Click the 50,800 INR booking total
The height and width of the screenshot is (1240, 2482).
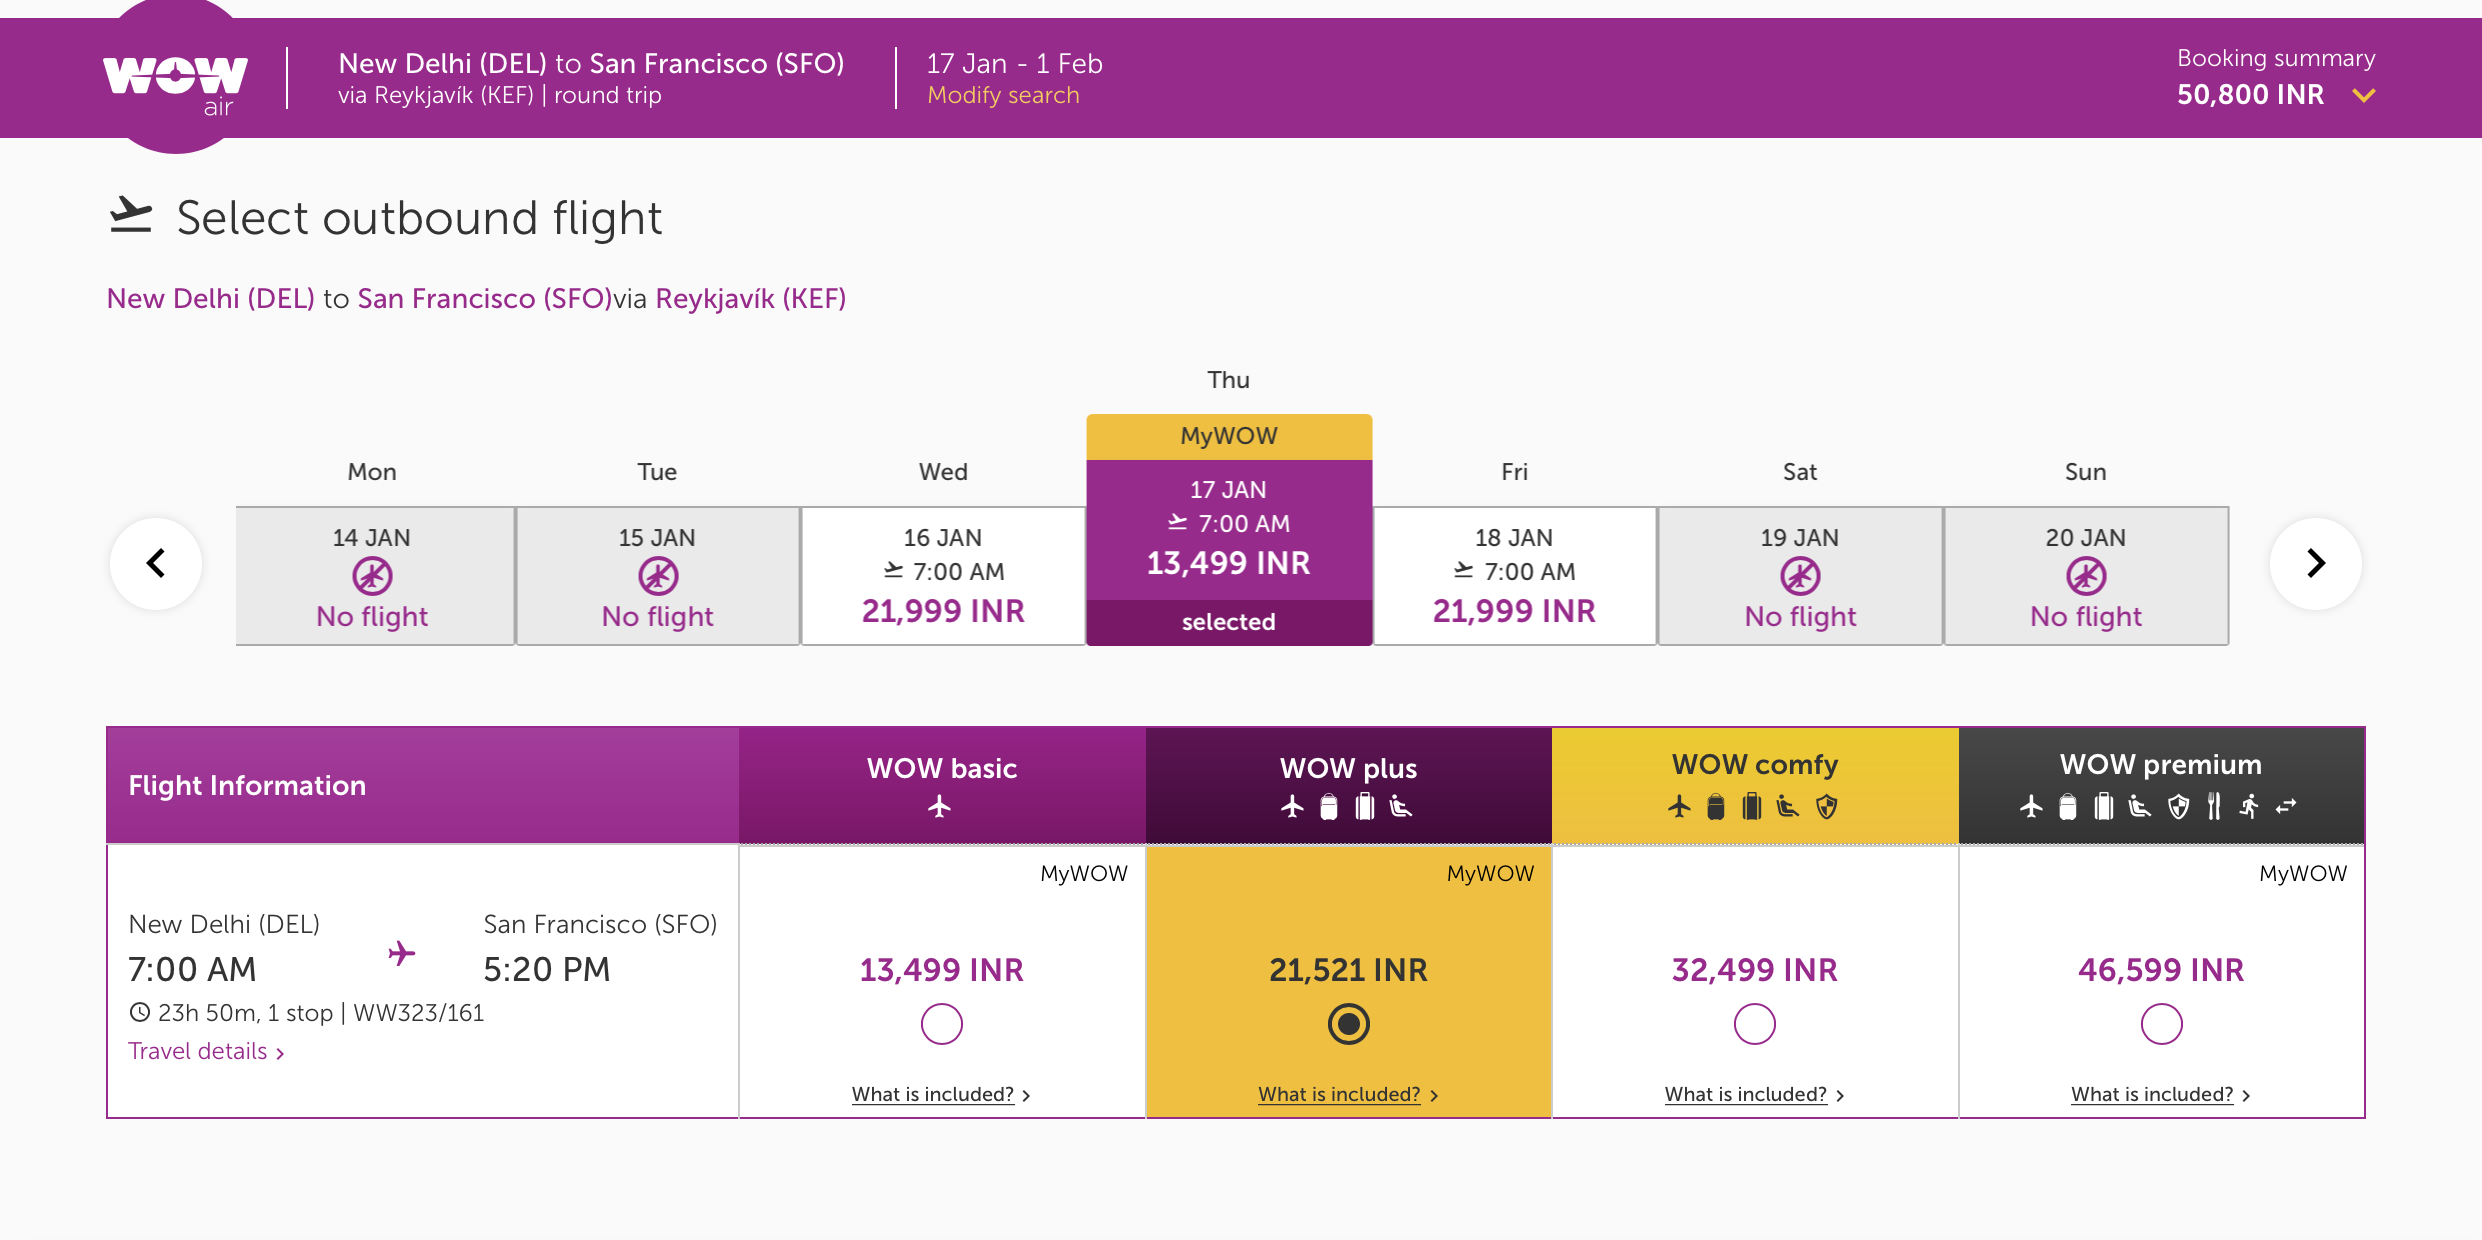[x=2250, y=95]
